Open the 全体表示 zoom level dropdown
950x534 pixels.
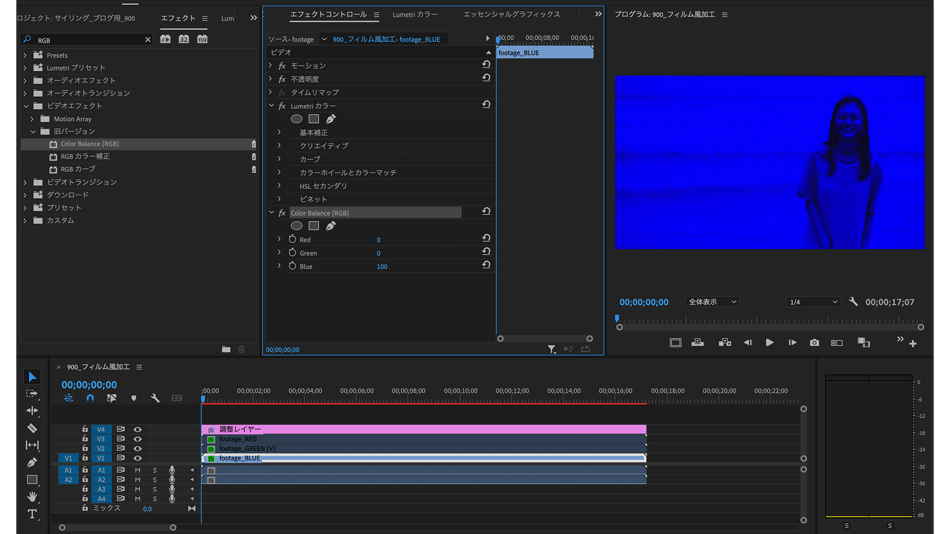pyautogui.click(x=712, y=302)
